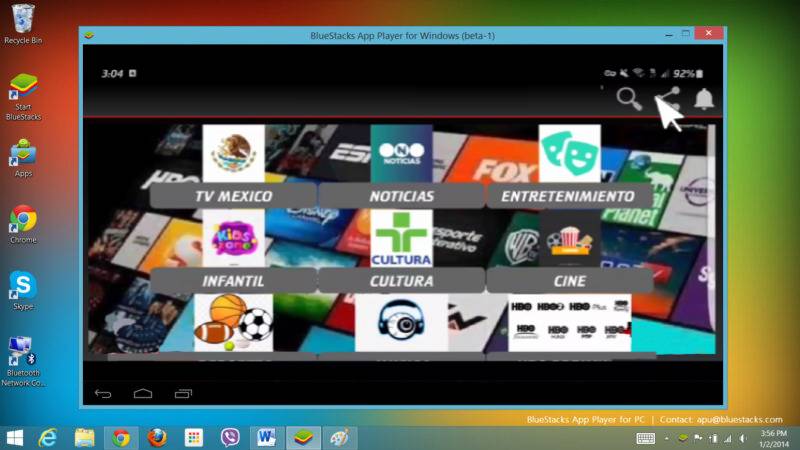800x450 pixels.
Task: Click the green Cultura logo thumbnail
Action: click(x=401, y=238)
